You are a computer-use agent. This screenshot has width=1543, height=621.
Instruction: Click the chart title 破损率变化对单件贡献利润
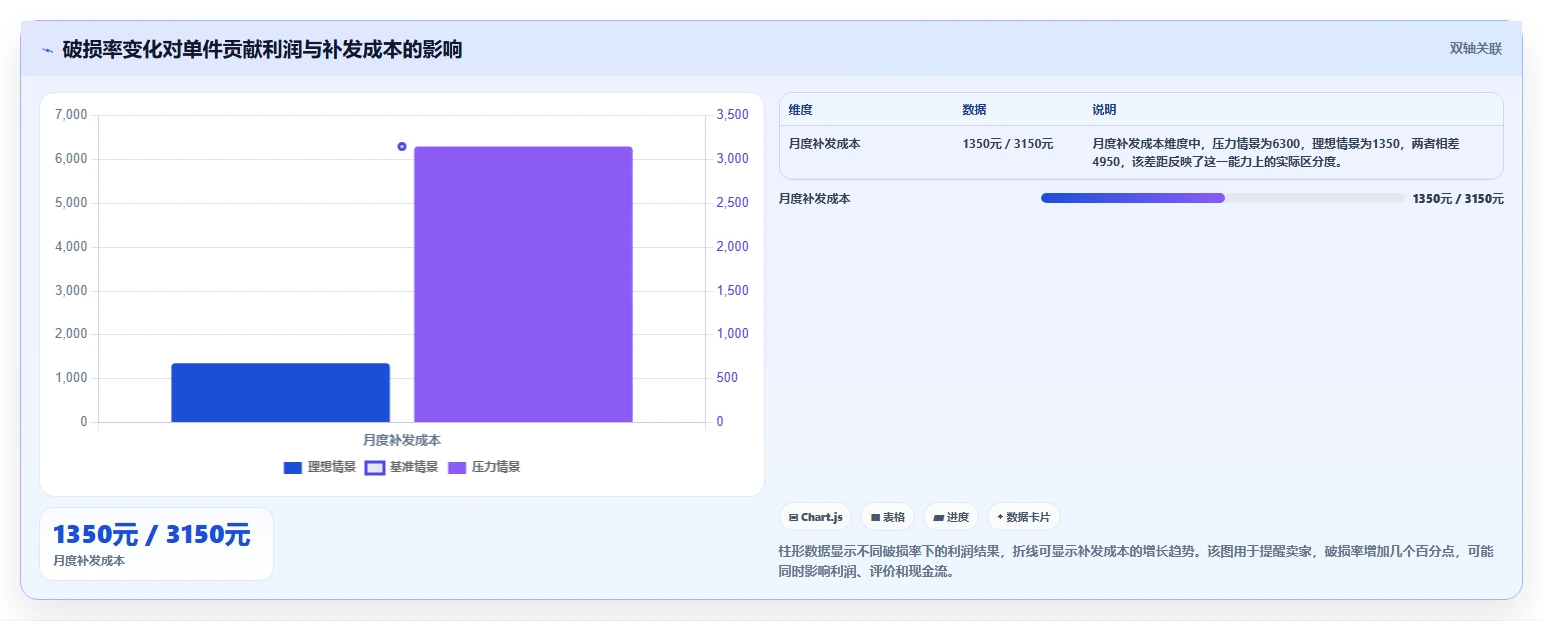[x=262, y=49]
